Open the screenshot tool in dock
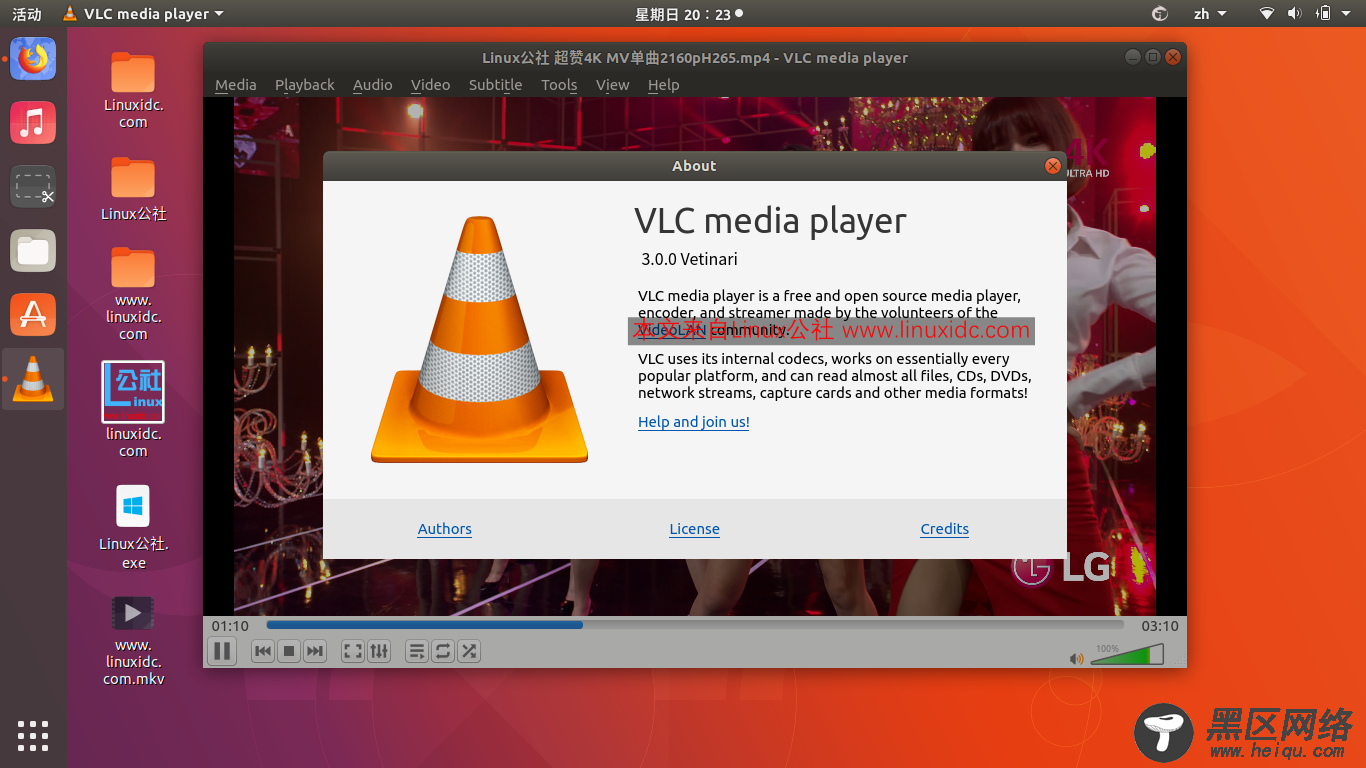1366x768 pixels. [33, 187]
